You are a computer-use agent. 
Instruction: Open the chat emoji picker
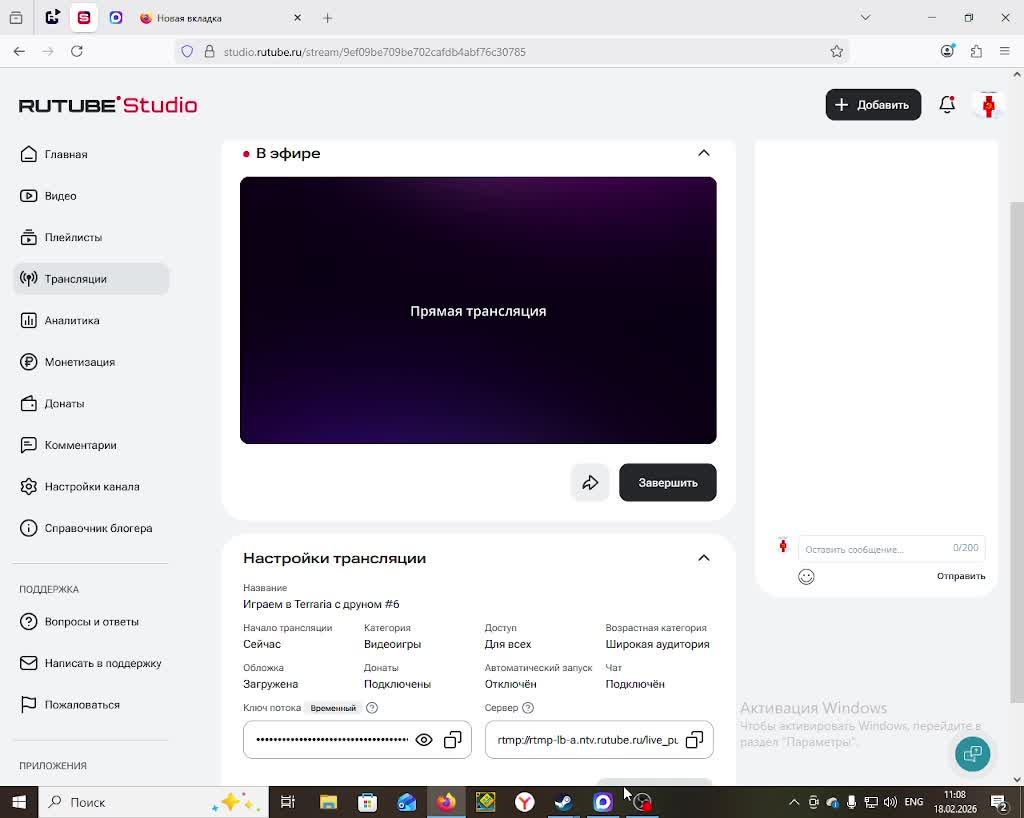[x=807, y=576]
